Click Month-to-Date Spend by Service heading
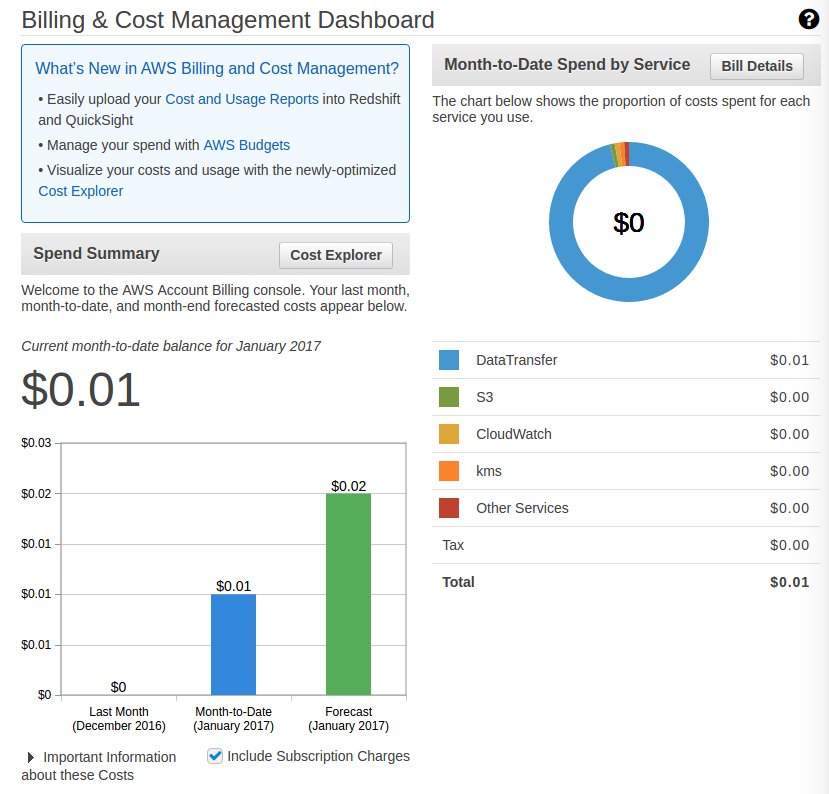The height and width of the screenshot is (794, 829). (567, 64)
